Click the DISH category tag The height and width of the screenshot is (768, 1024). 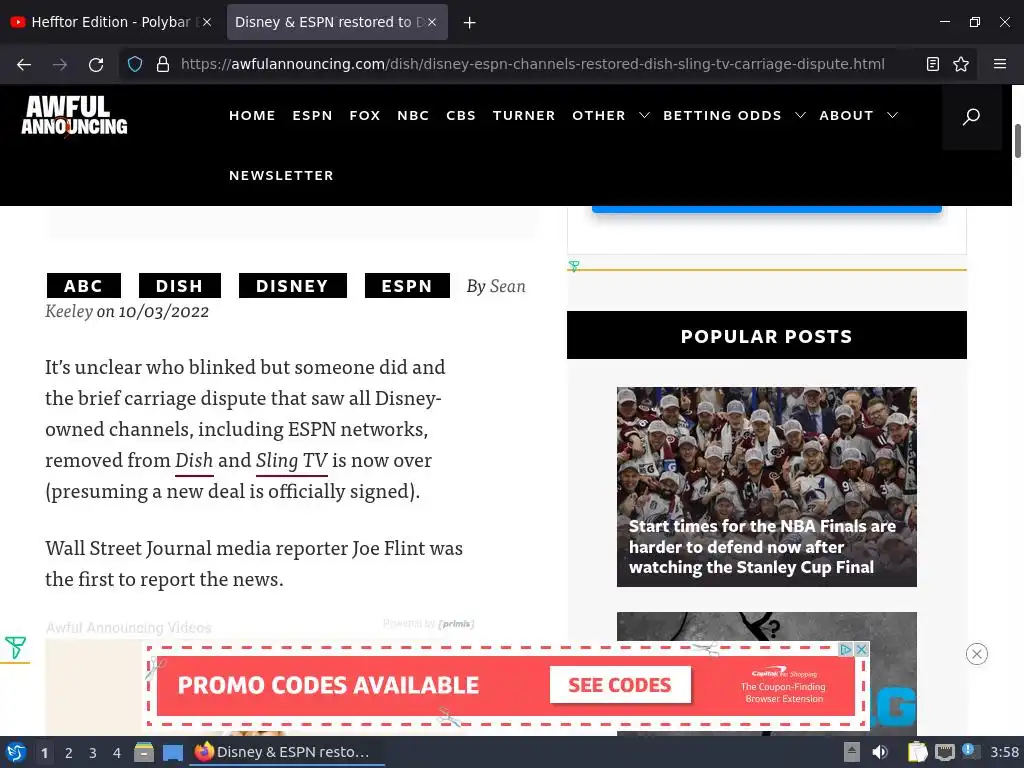point(180,285)
